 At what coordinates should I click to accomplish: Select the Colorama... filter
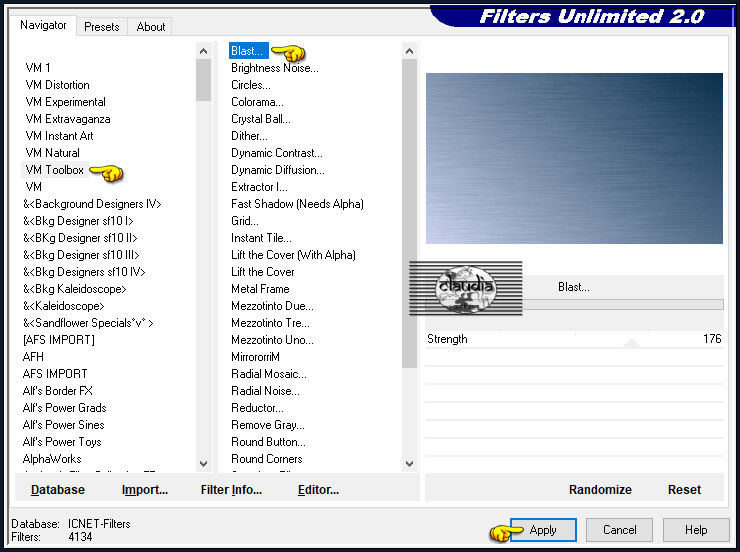coord(257,102)
